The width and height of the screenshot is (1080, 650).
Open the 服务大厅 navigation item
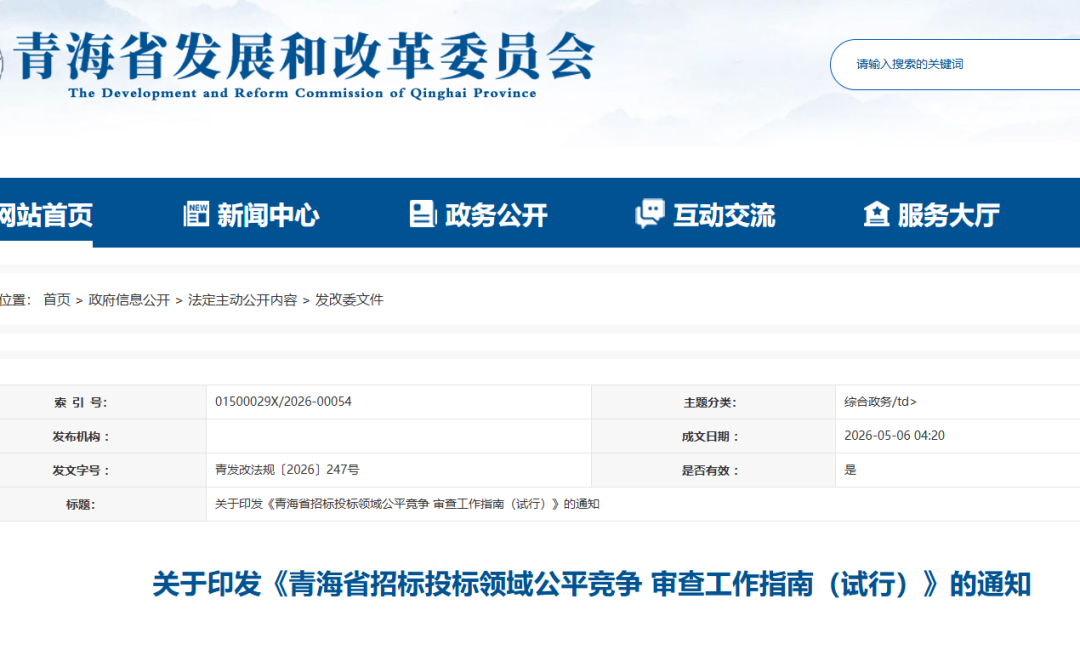pyautogui.click(x=948, y=216)
